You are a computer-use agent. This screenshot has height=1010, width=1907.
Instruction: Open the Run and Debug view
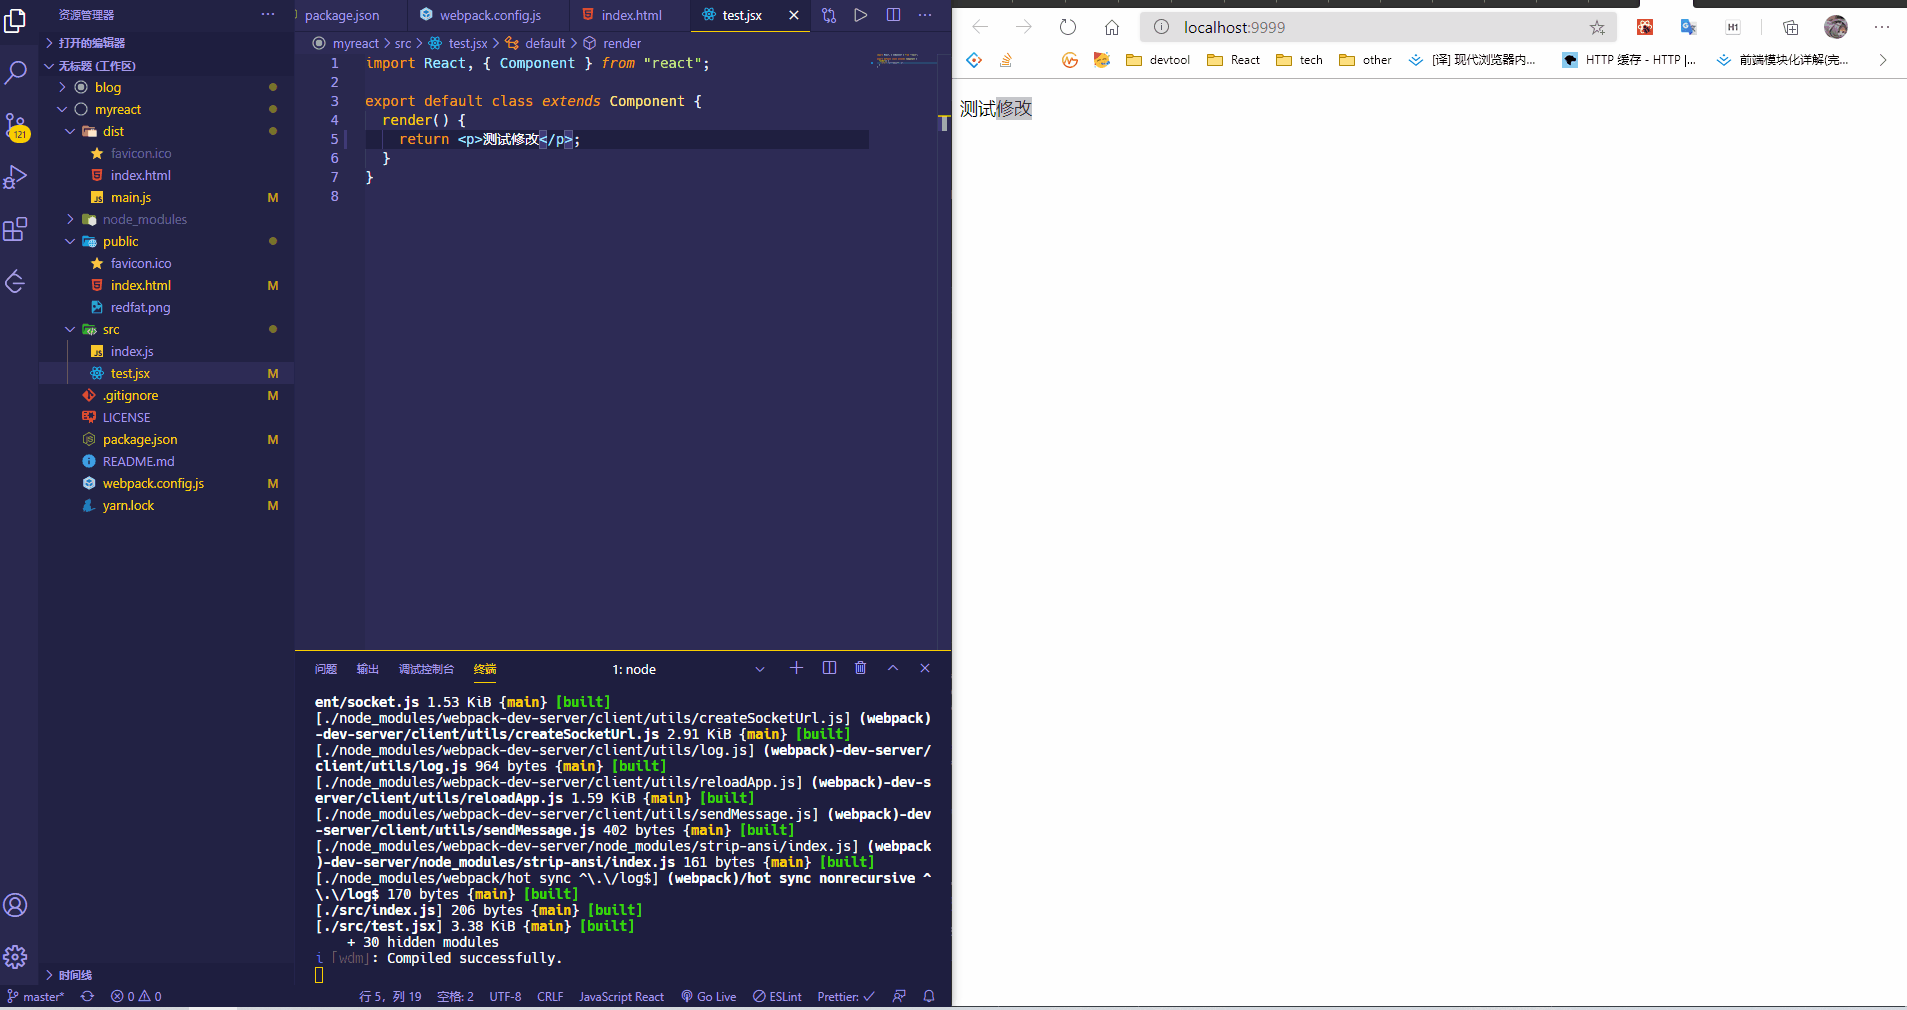point(15,177)
